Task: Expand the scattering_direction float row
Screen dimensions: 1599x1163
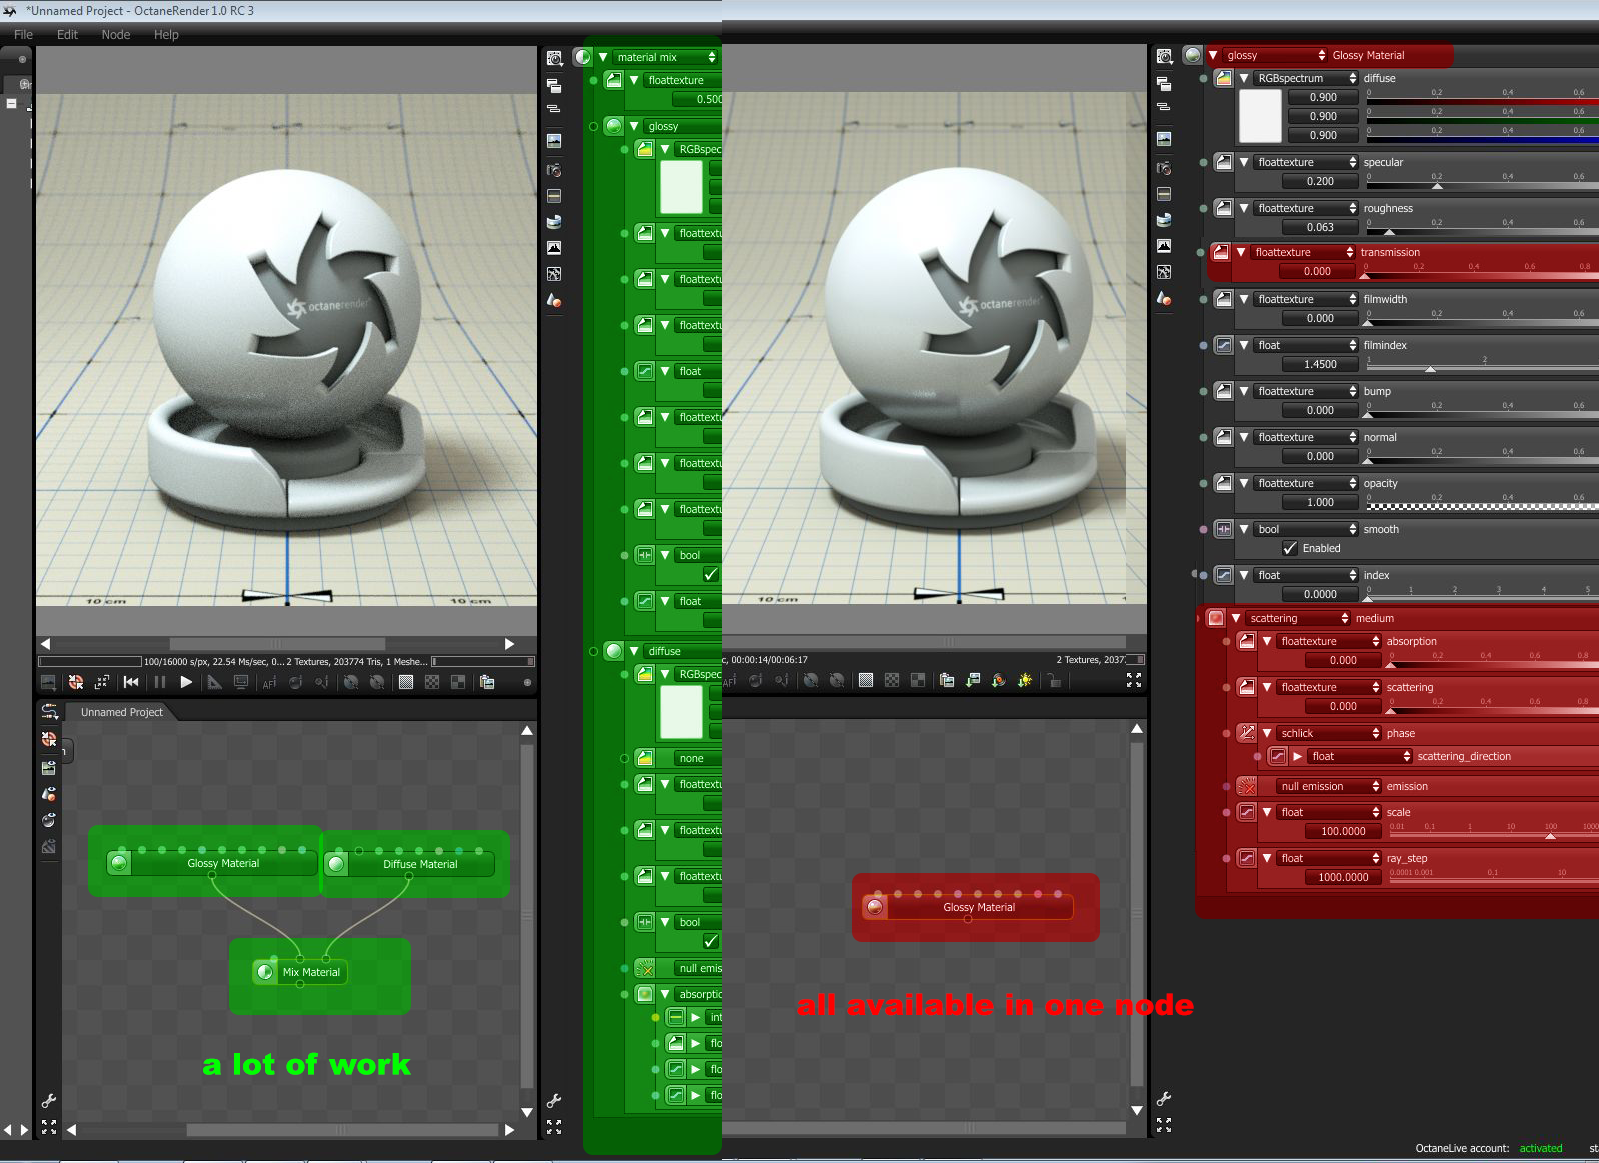Action: click(1297, 756)
